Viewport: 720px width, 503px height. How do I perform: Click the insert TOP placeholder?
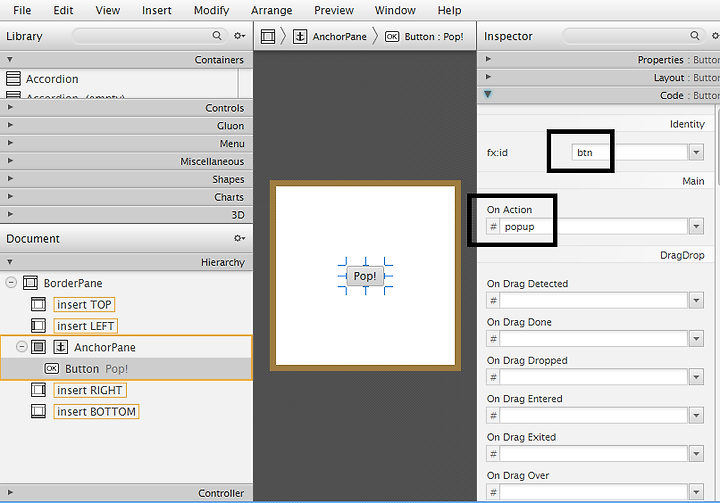tap(84, 305)
